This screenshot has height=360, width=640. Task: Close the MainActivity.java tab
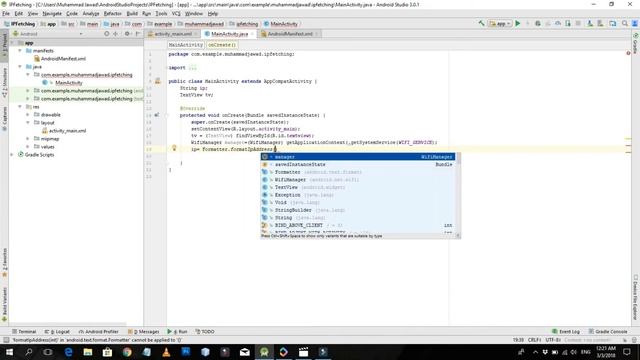click(x=252, y=34)
